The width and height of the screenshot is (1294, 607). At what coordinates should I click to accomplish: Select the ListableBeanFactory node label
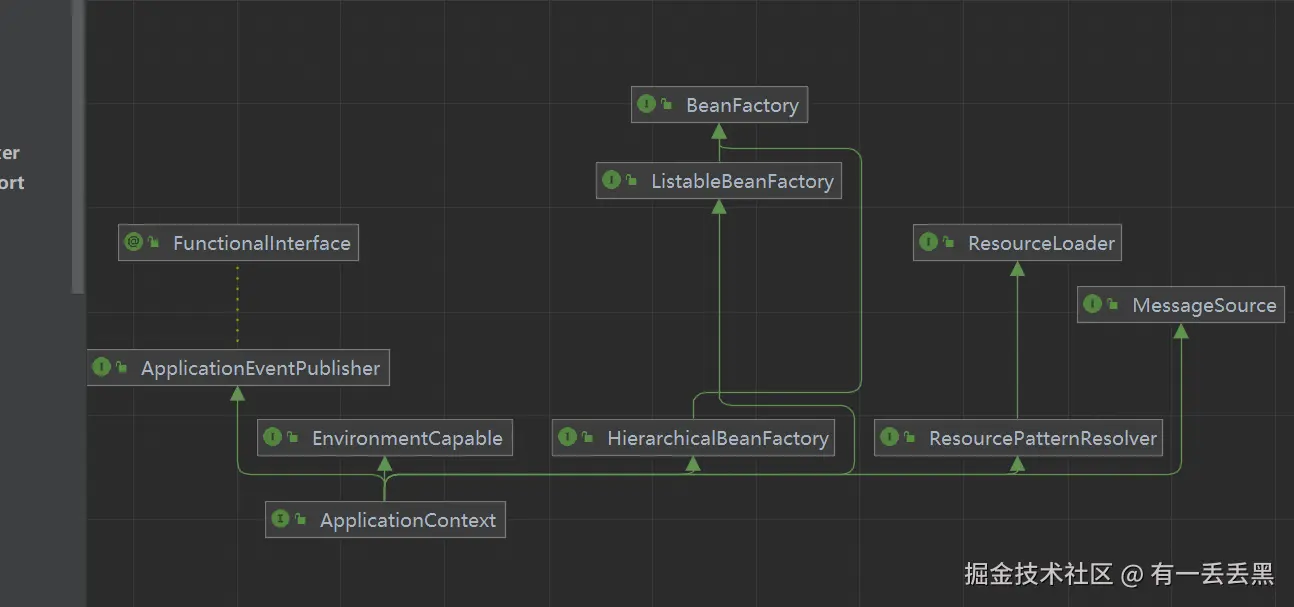742,181
